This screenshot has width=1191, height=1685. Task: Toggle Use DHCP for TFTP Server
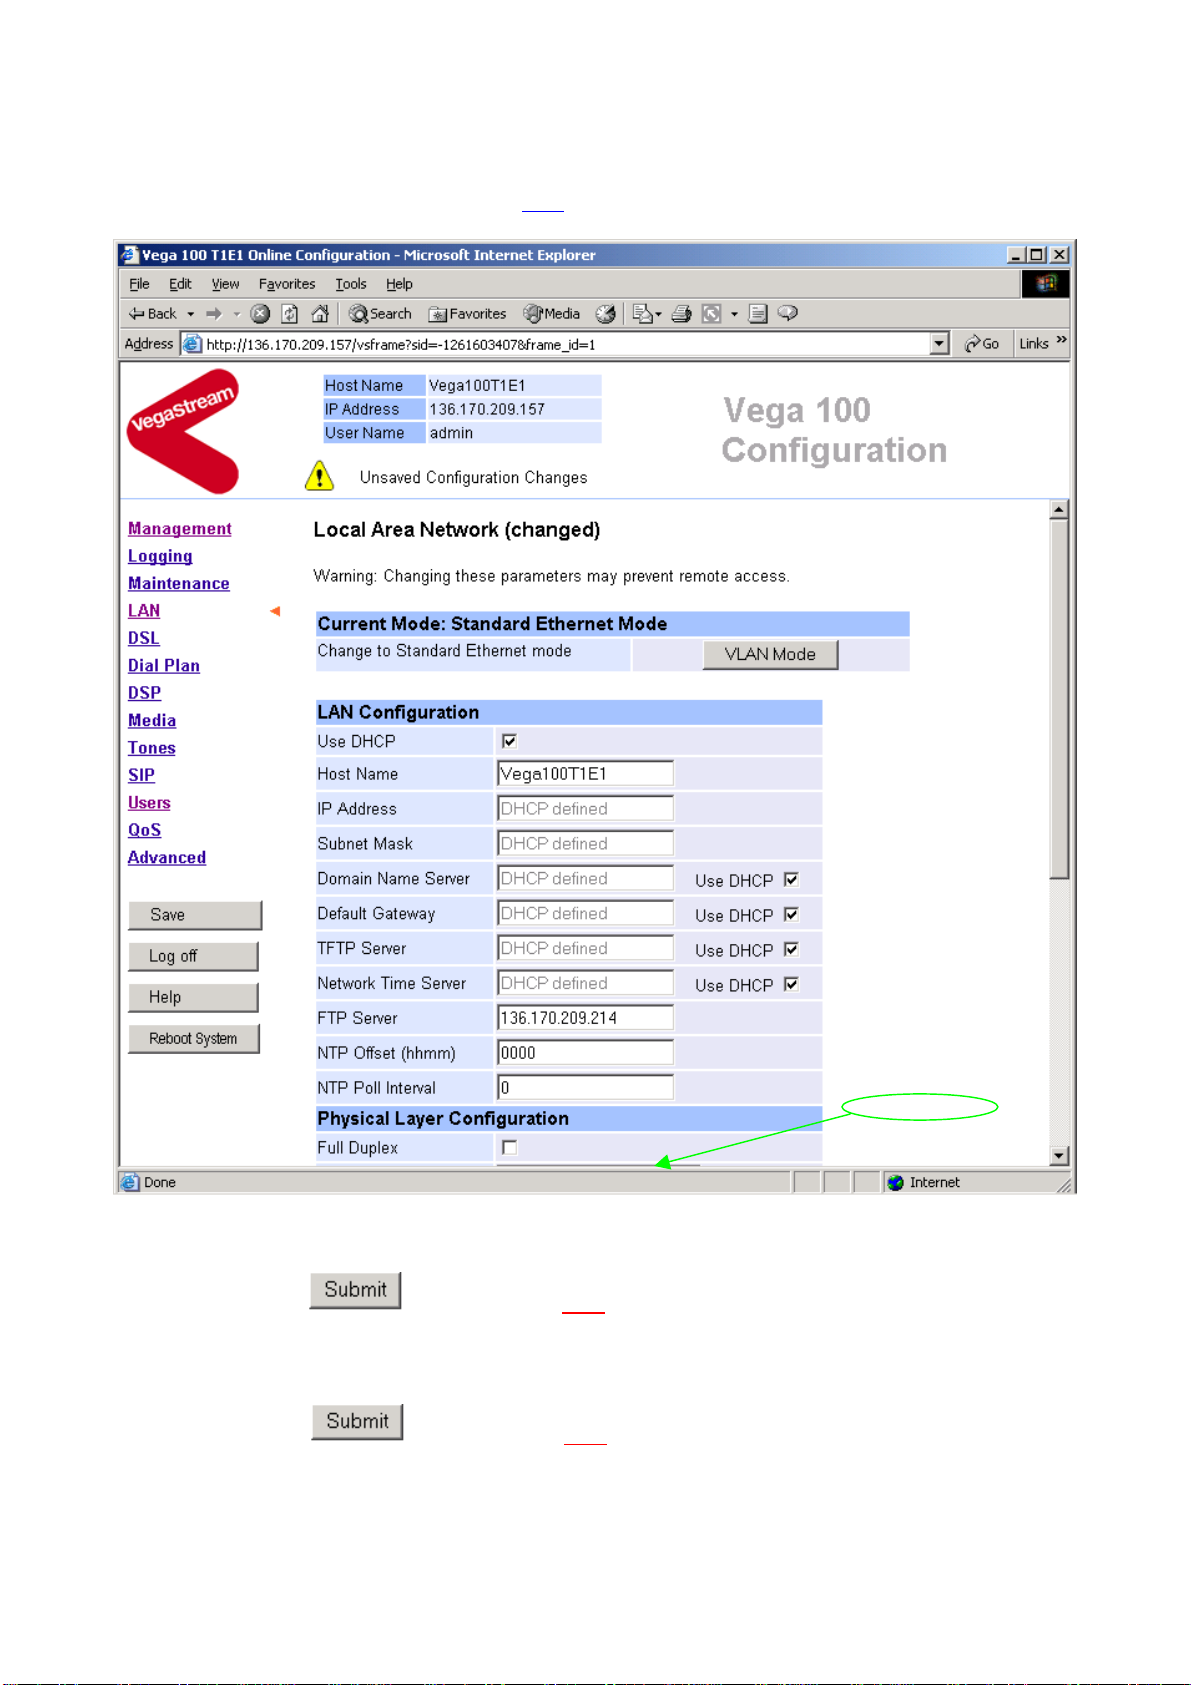coord(791,950)
